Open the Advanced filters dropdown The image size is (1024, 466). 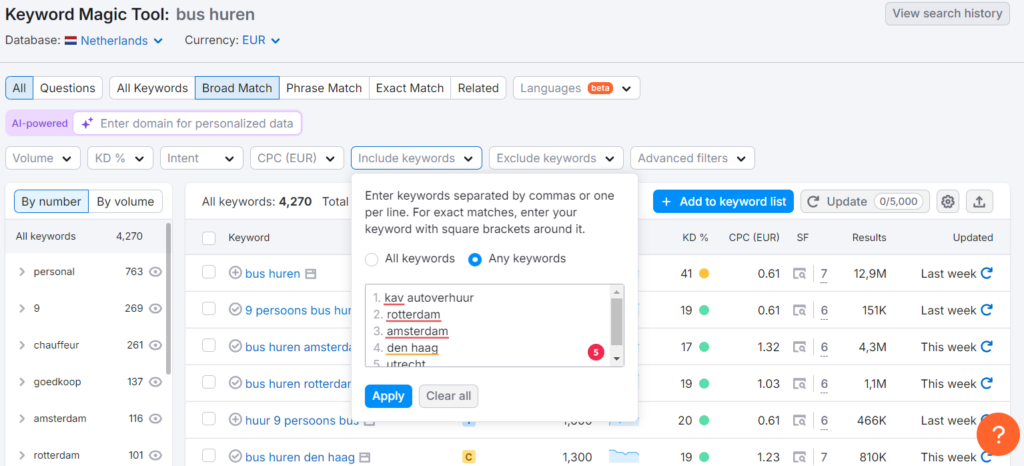click(692, 158)
